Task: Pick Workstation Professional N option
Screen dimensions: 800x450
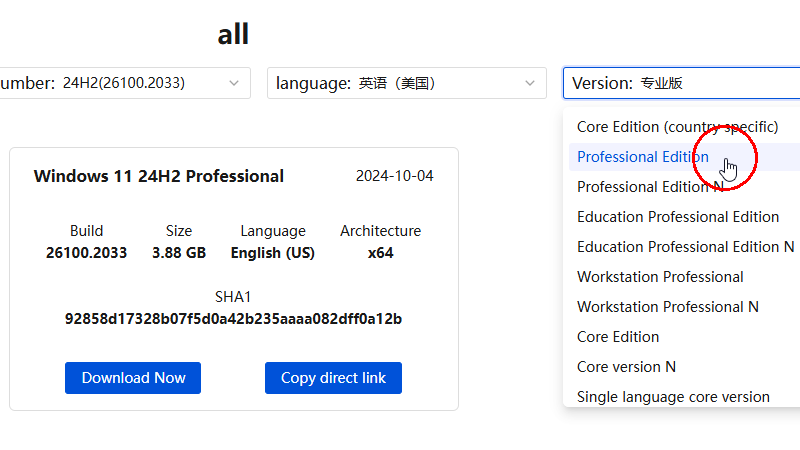Action: tap(667, 307)
